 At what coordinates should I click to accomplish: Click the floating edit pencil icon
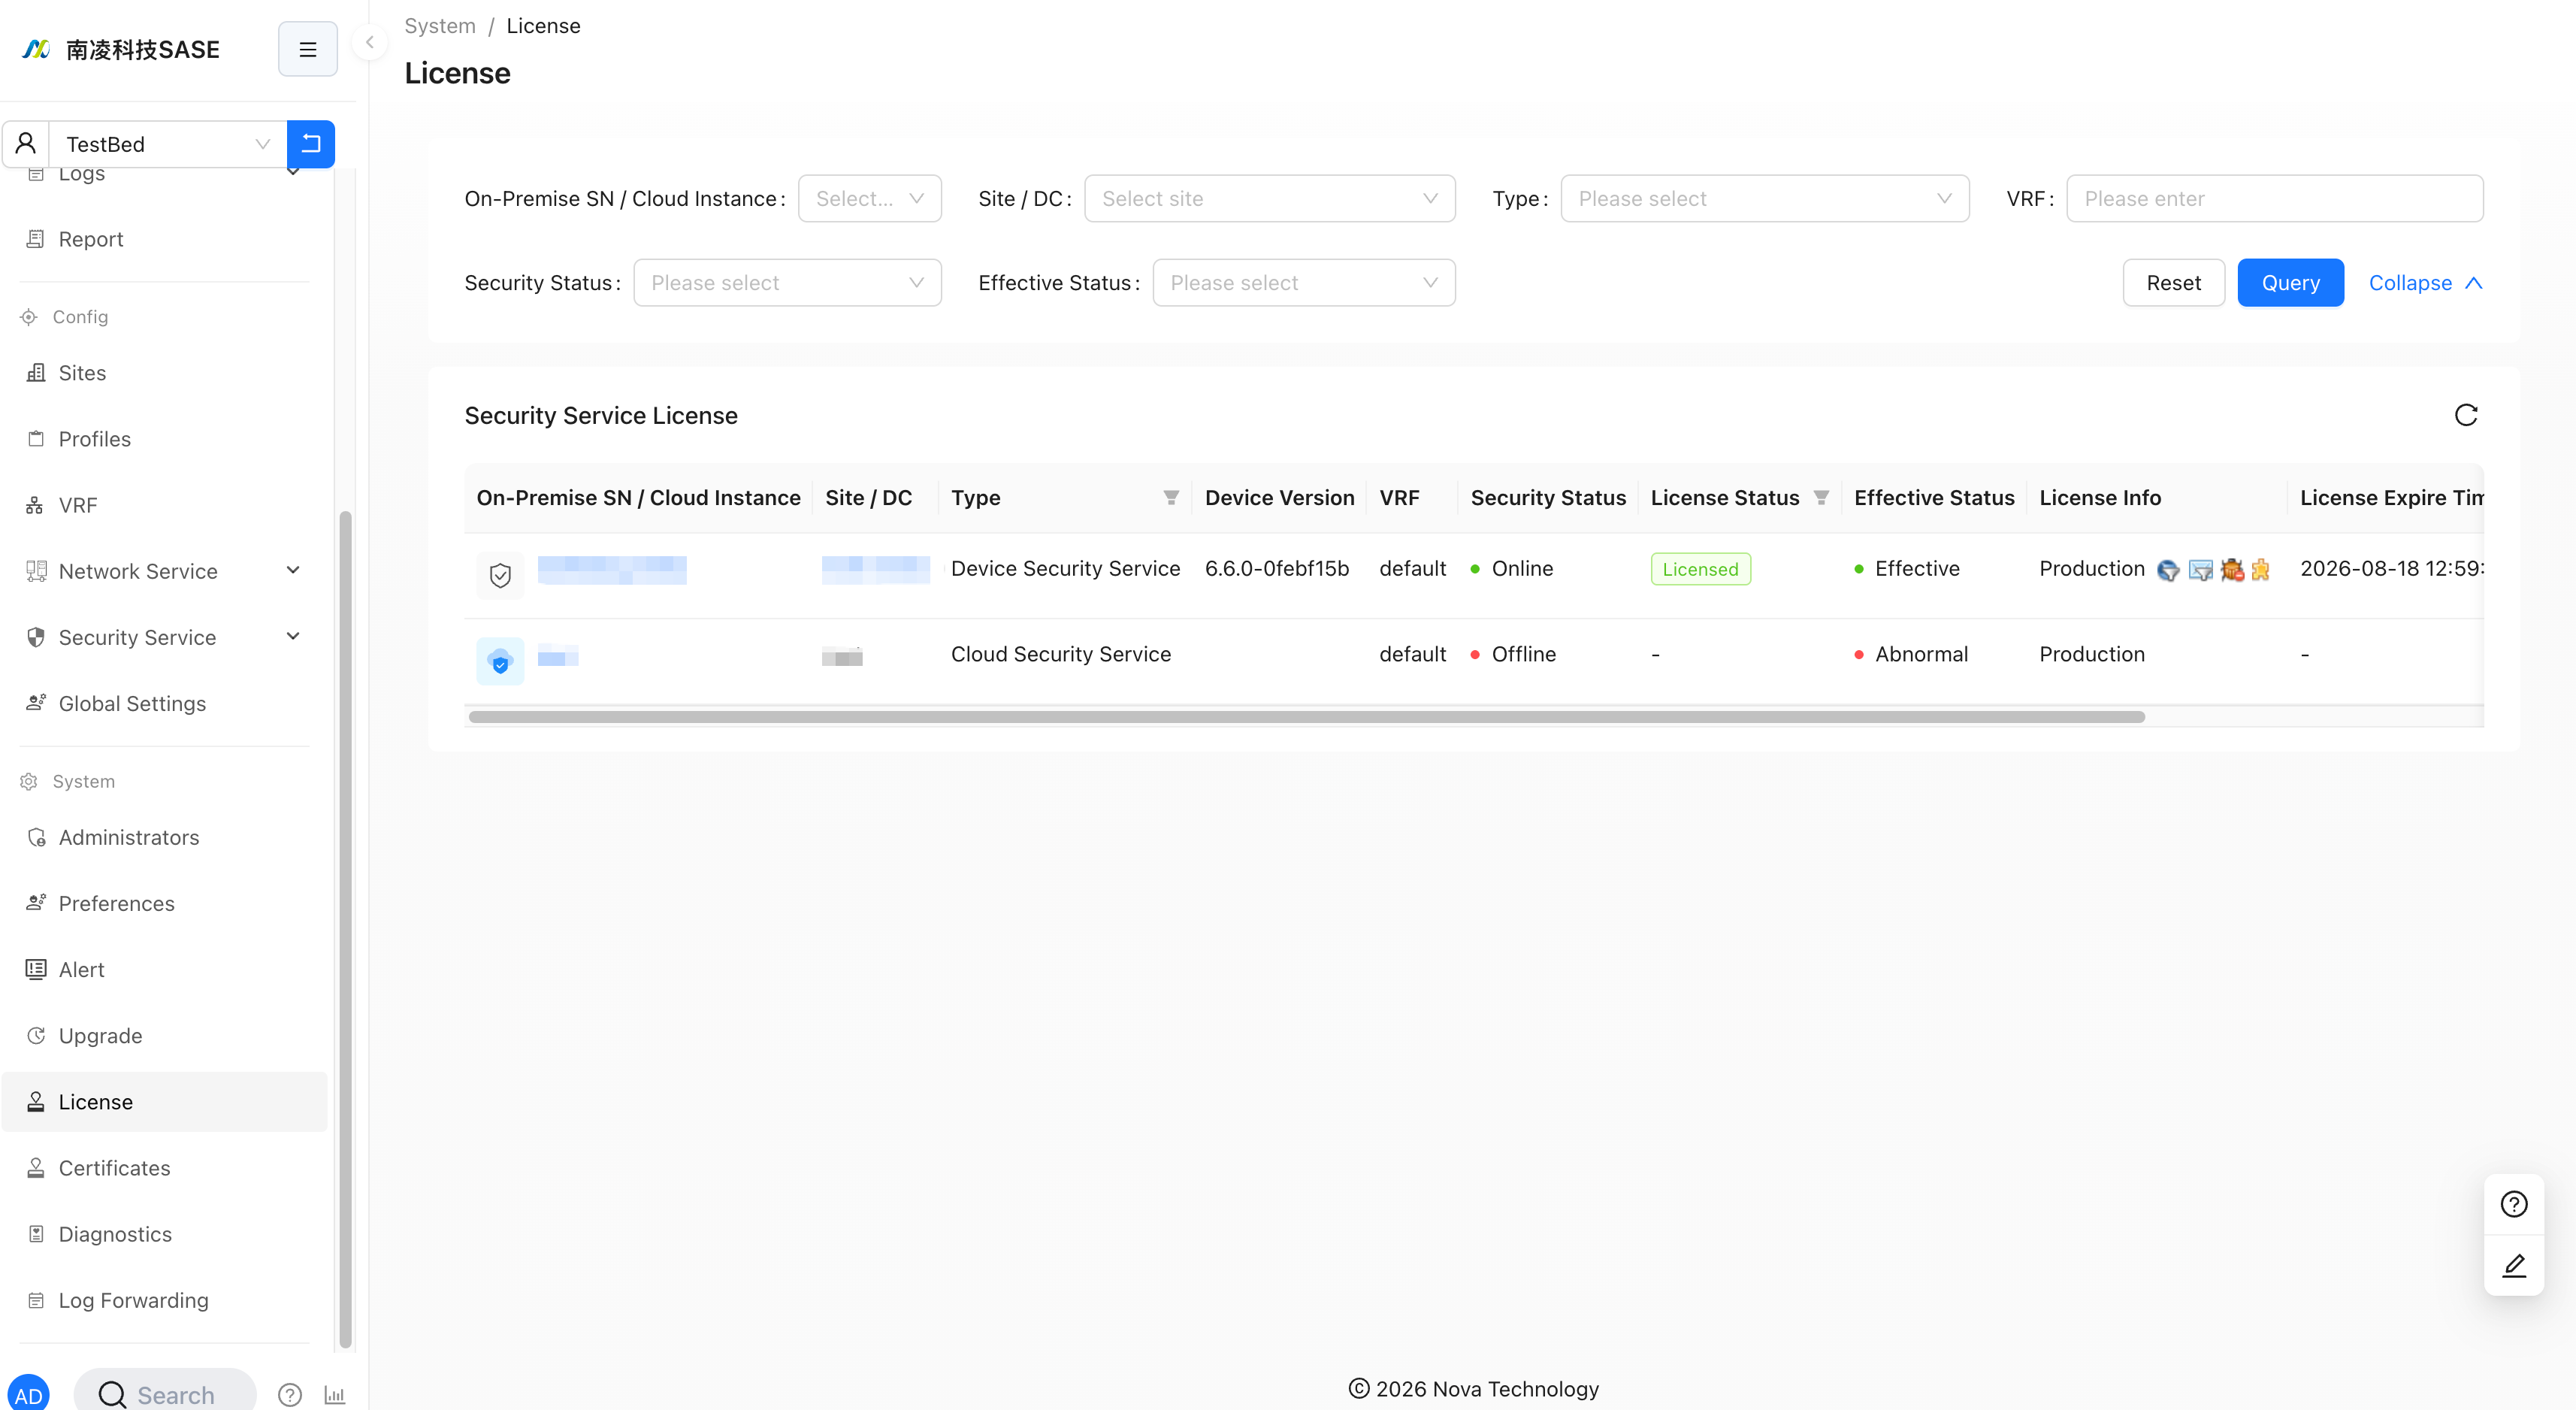(2513, 1266)
